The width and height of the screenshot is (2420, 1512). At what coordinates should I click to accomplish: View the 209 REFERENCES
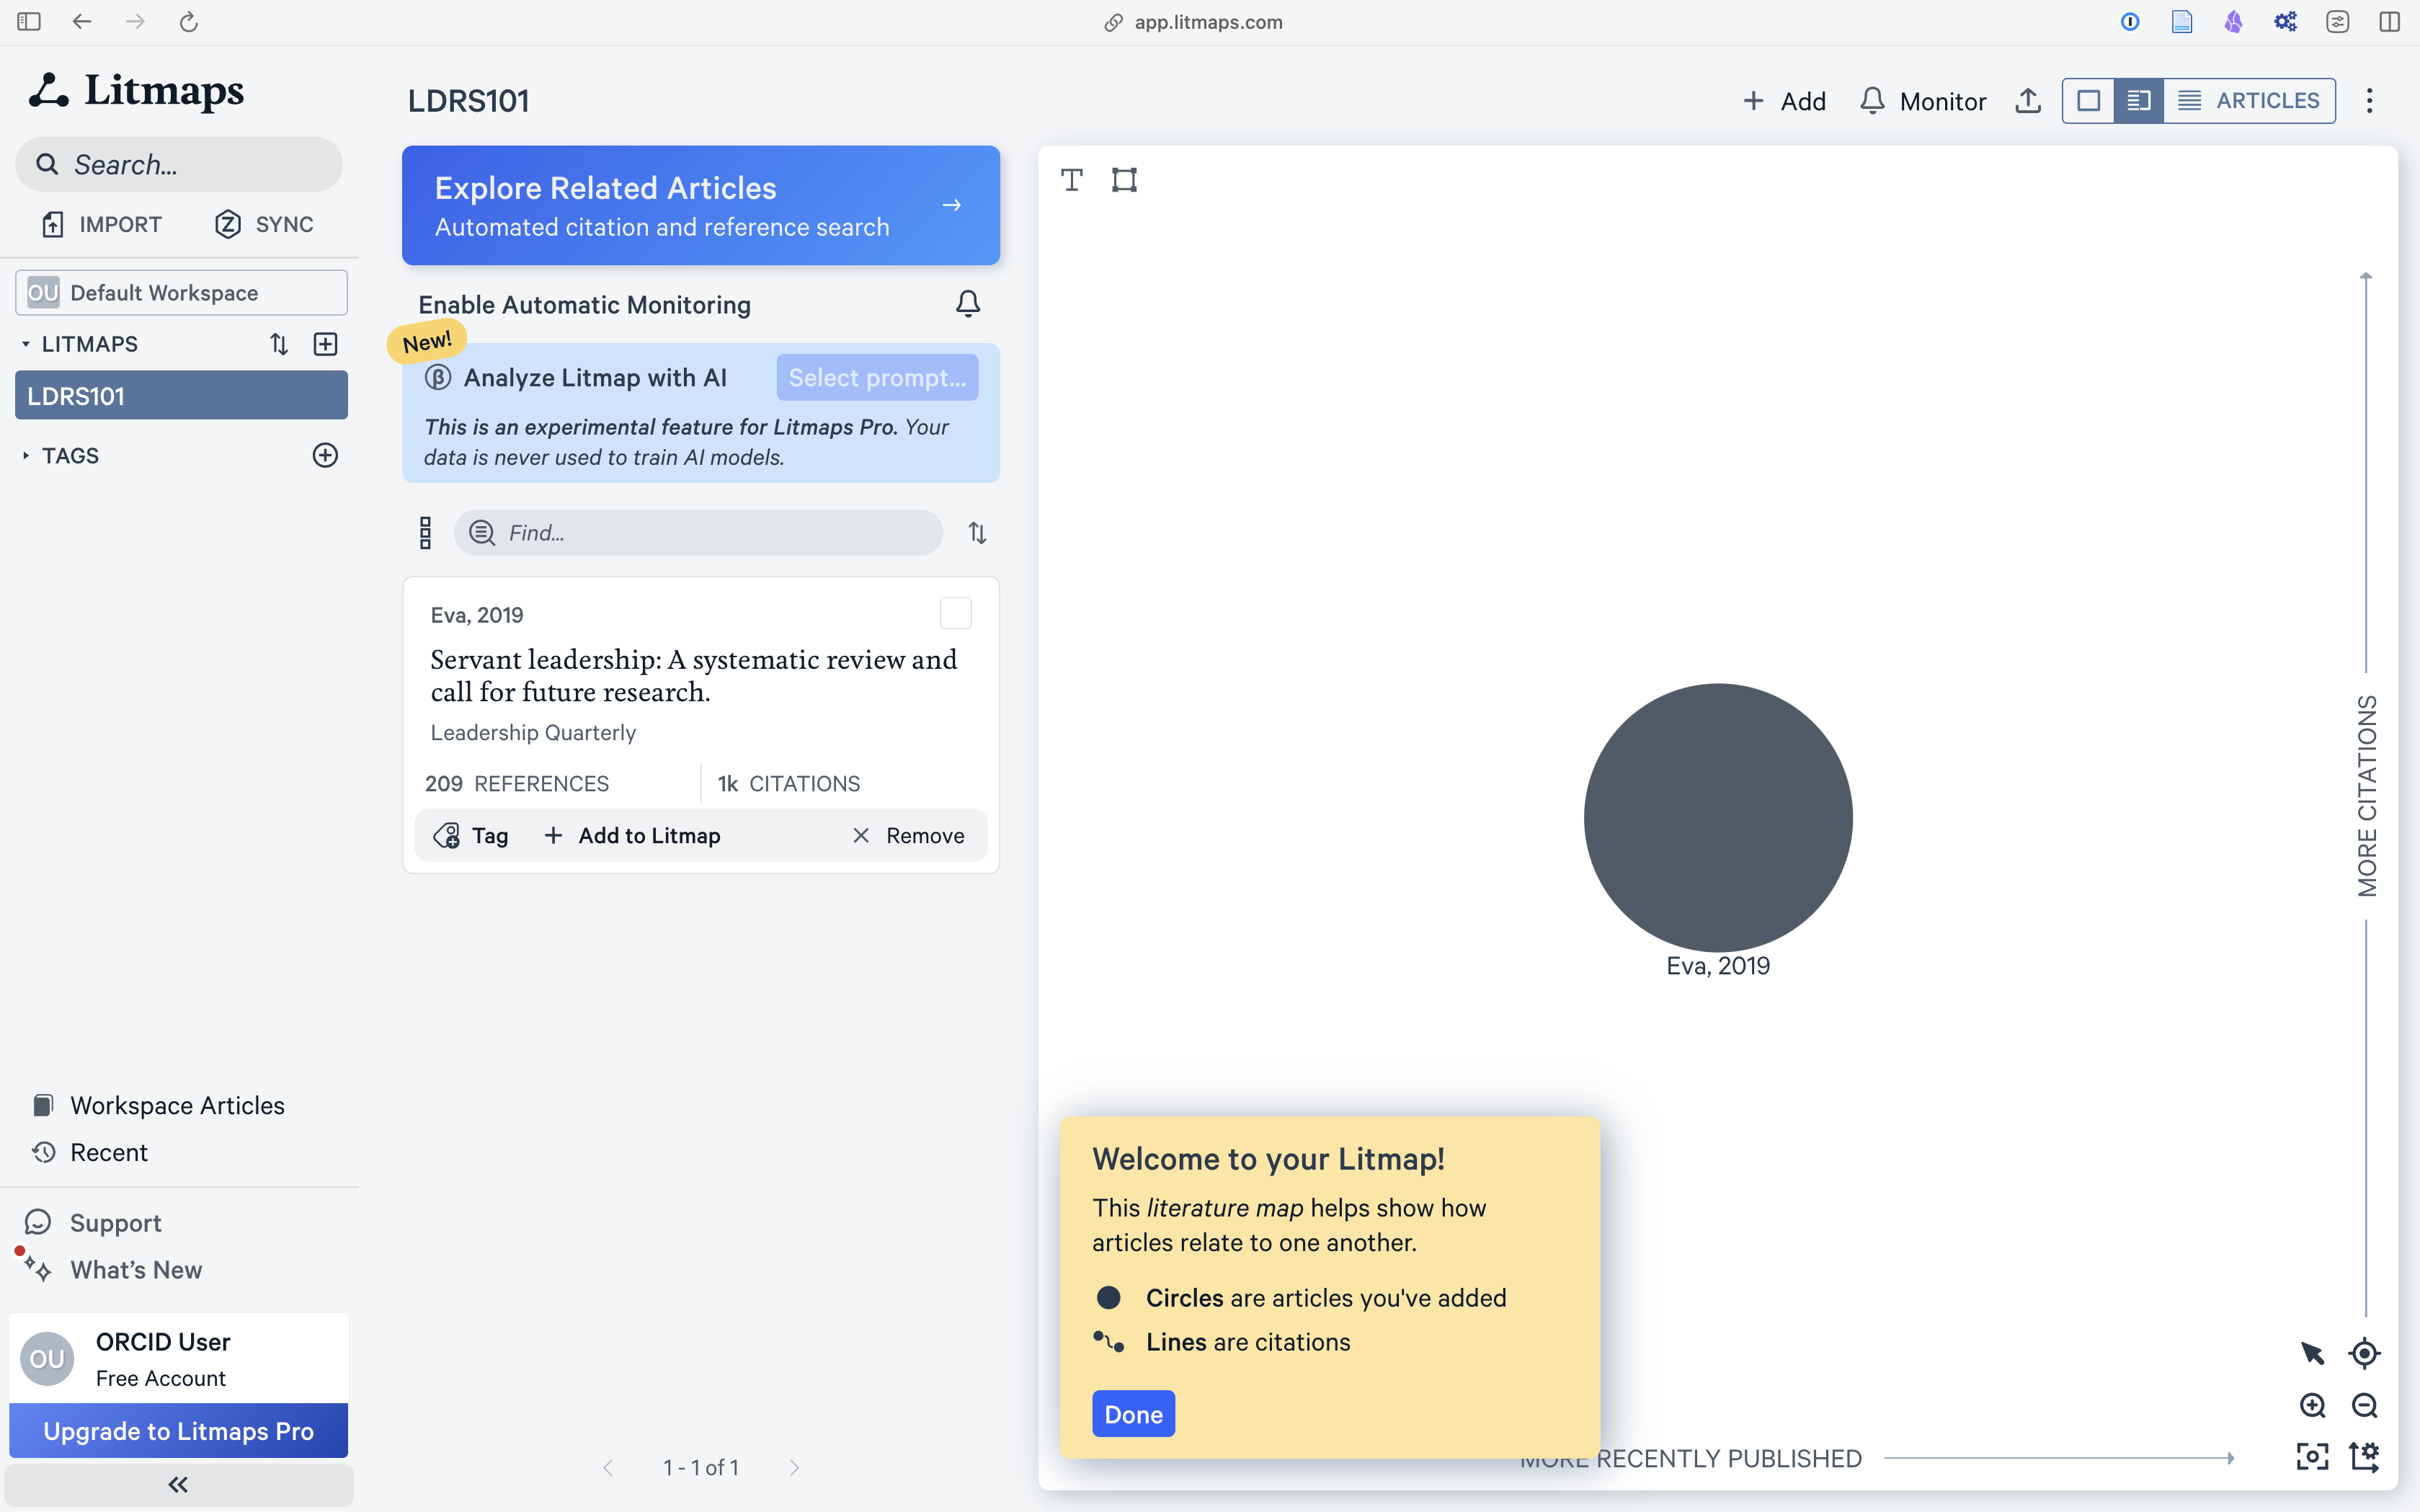point(517,783)
